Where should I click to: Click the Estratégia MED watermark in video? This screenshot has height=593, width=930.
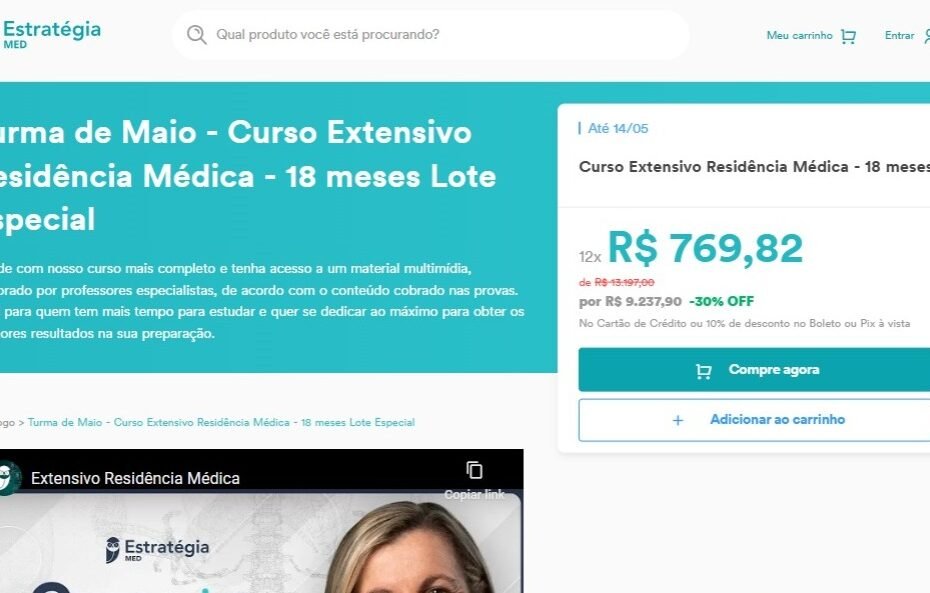157,549
